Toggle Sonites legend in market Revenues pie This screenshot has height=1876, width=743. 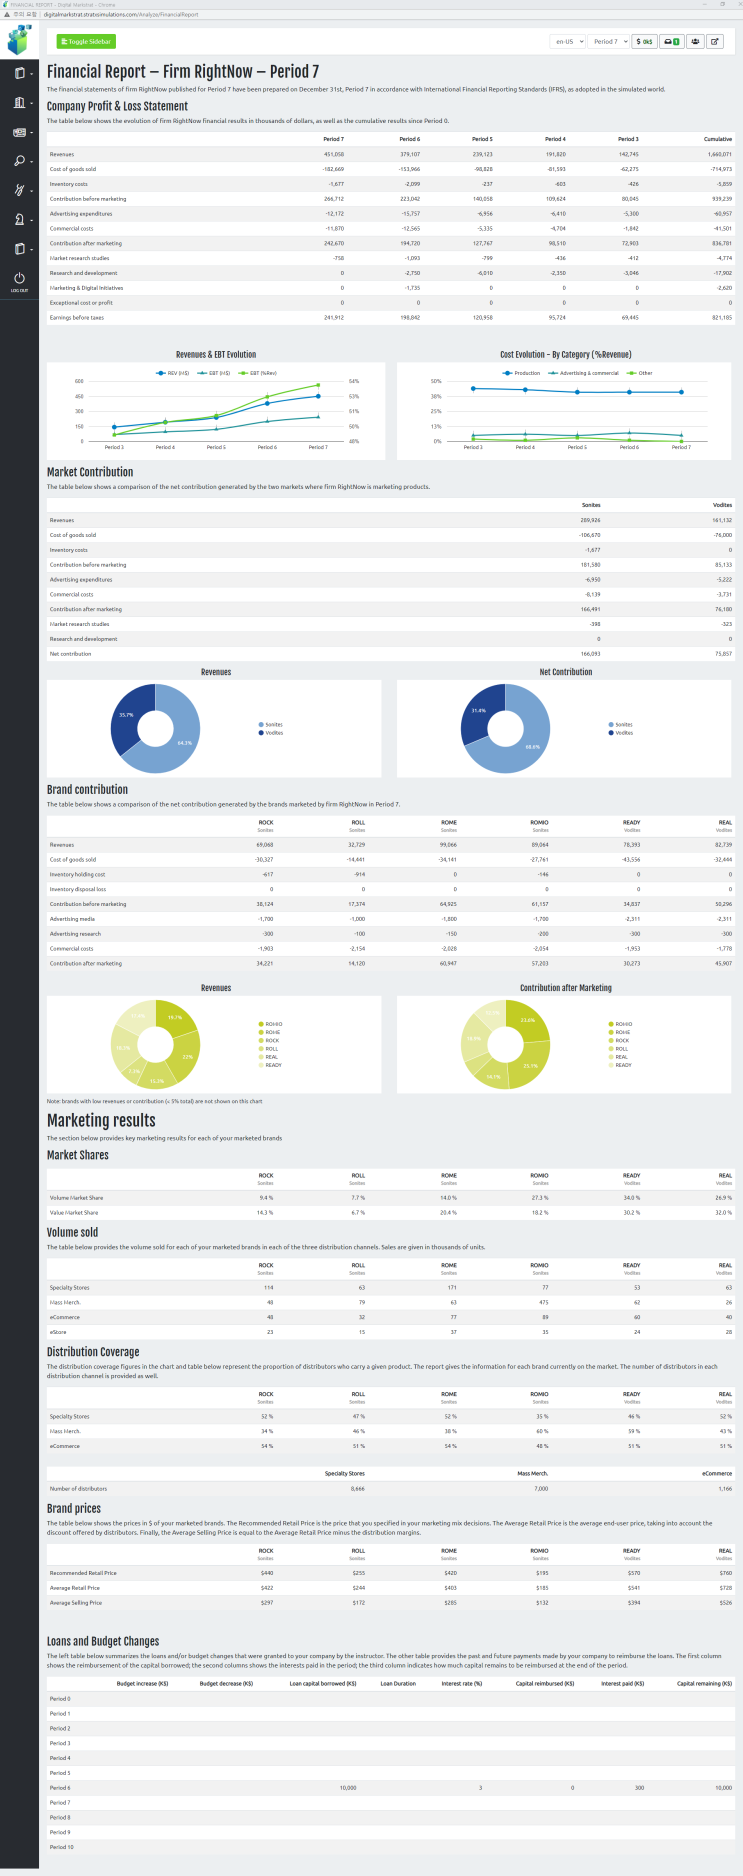coord(271,725)
